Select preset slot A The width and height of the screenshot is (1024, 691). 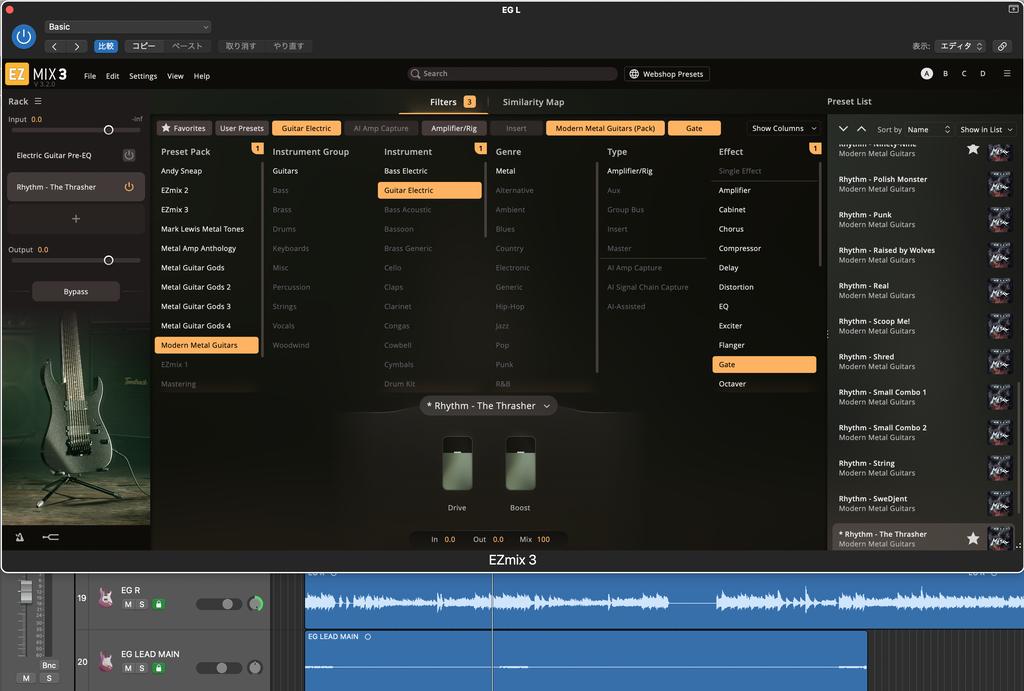click(926, 74)
